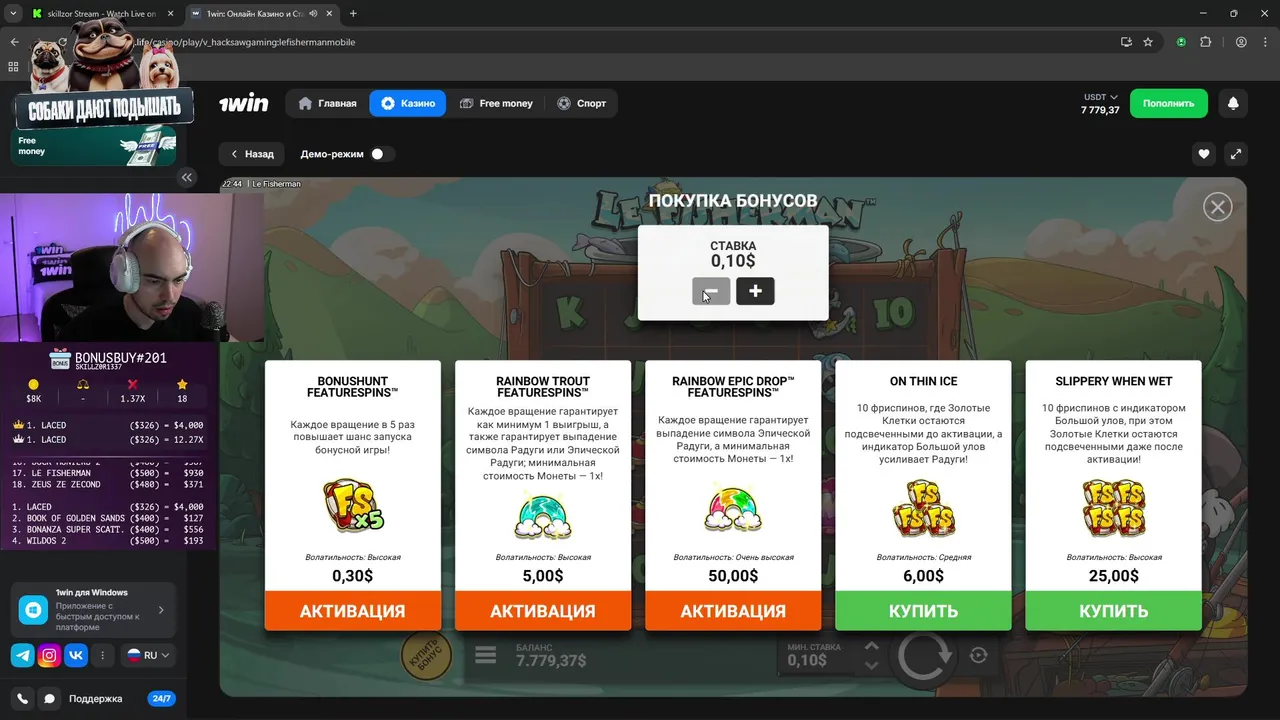Open the browser tab search dropdown
Viewport: 1280px width, 720px height.
tap(13, 14)
